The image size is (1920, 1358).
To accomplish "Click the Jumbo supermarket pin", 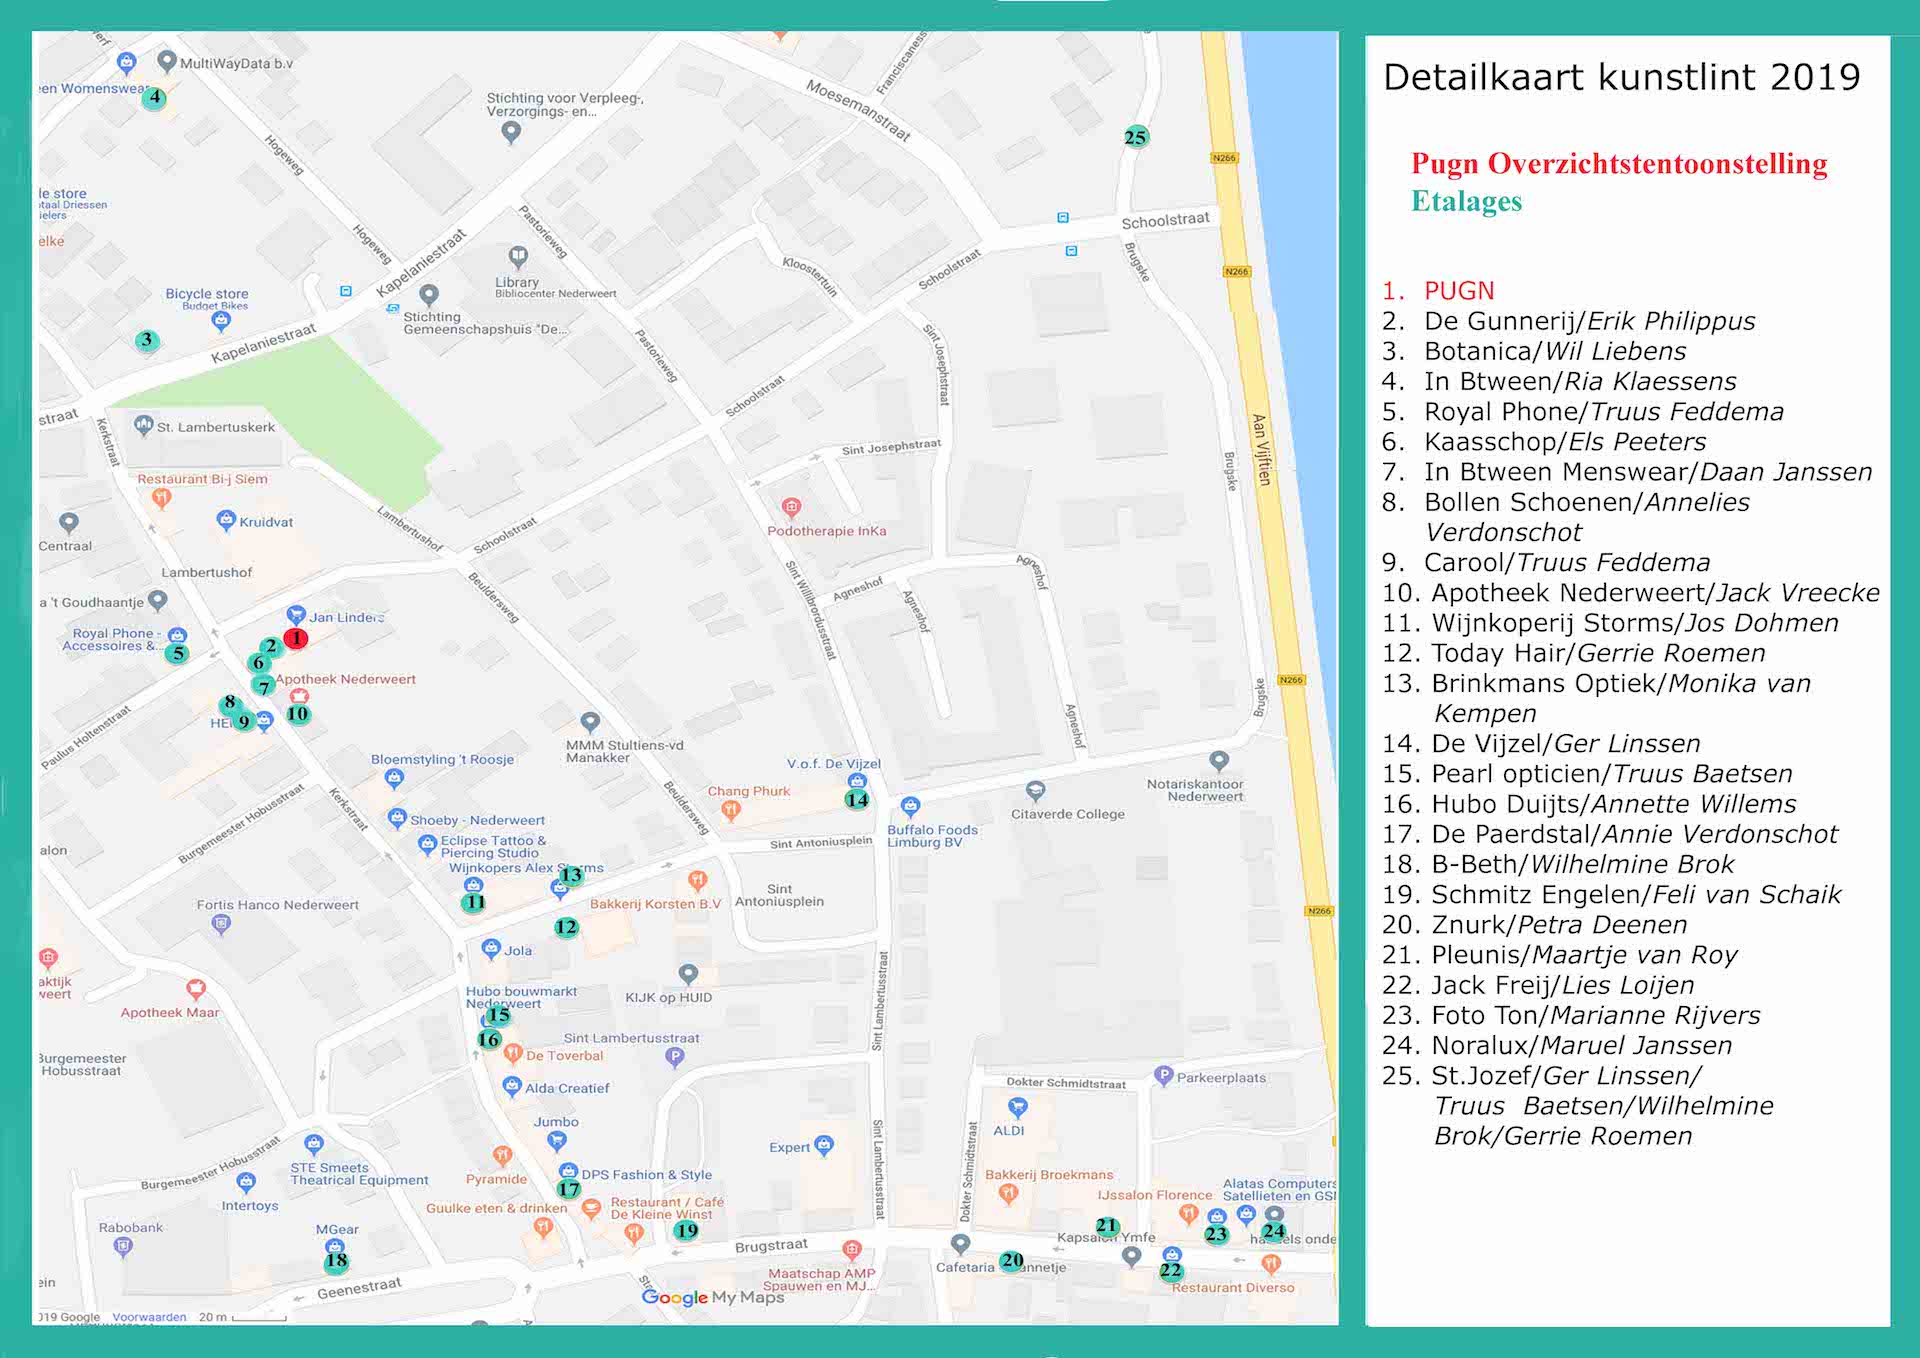I will [557, 1140].
